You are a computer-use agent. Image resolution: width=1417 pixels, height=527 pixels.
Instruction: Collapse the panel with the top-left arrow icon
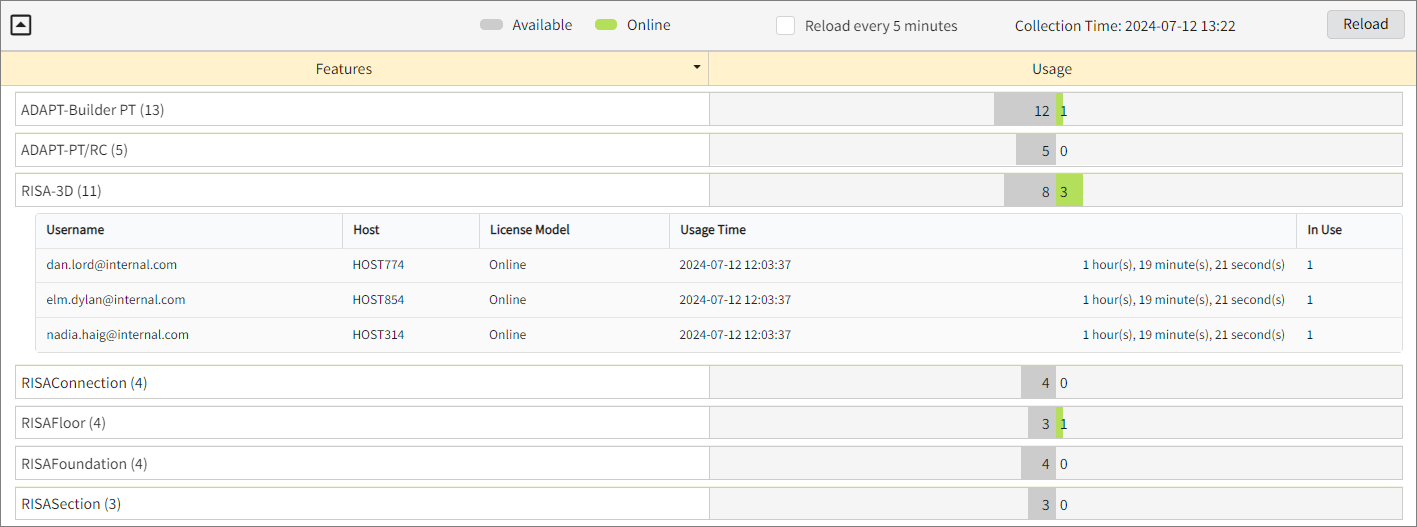[x=21, y=26]
